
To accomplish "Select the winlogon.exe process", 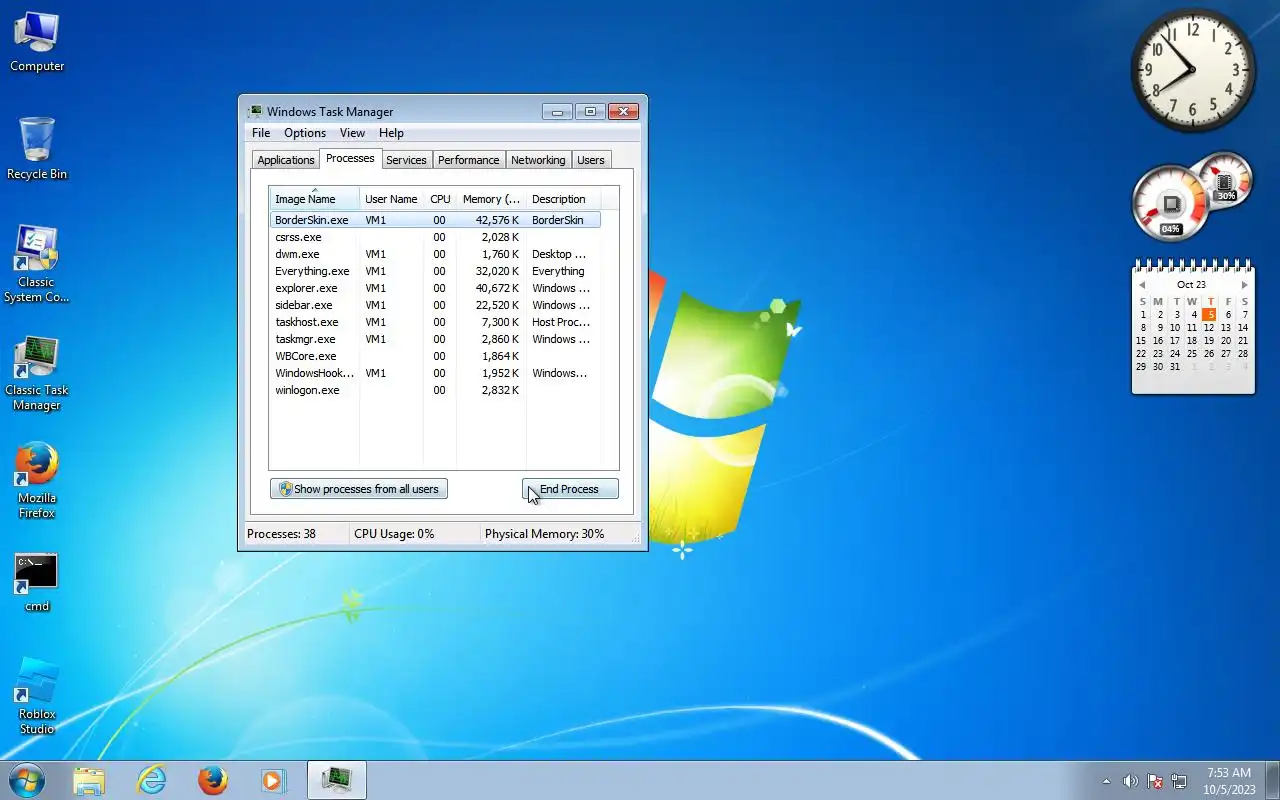I will [435, 390].
